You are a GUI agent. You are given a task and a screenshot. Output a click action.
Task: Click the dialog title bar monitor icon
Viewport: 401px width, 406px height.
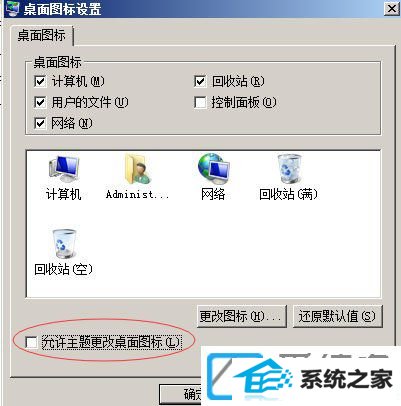(x=13, y=8)
